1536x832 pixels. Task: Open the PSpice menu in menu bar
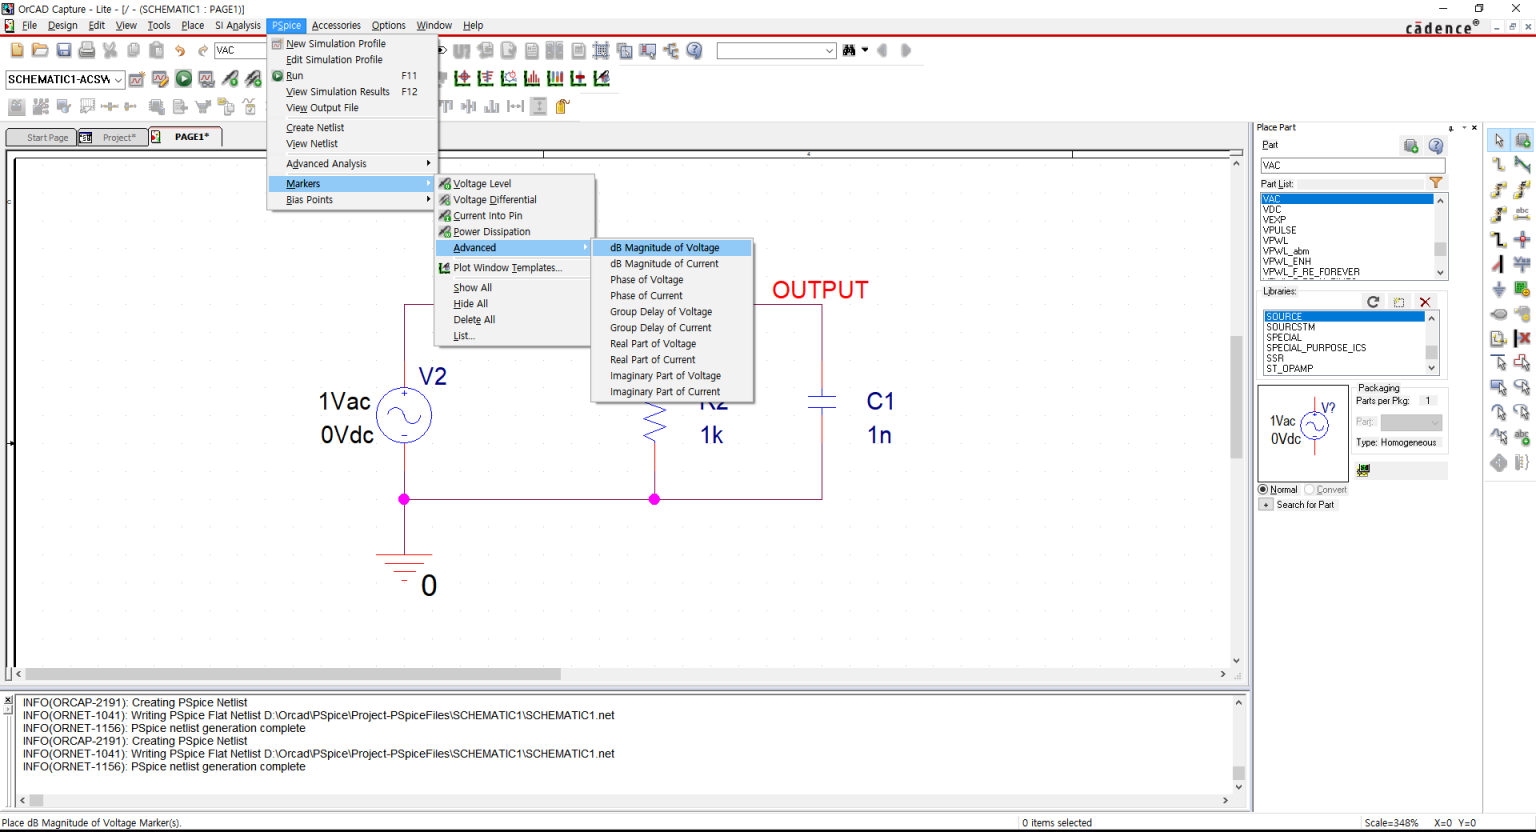pos(286,25)
